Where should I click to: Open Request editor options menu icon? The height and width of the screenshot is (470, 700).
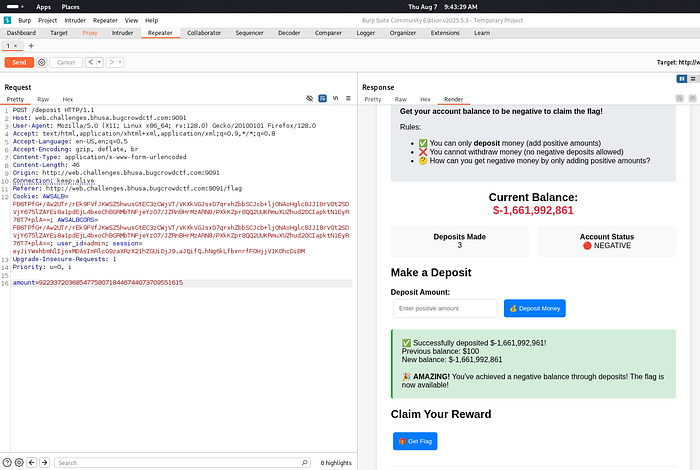(348, 98)
